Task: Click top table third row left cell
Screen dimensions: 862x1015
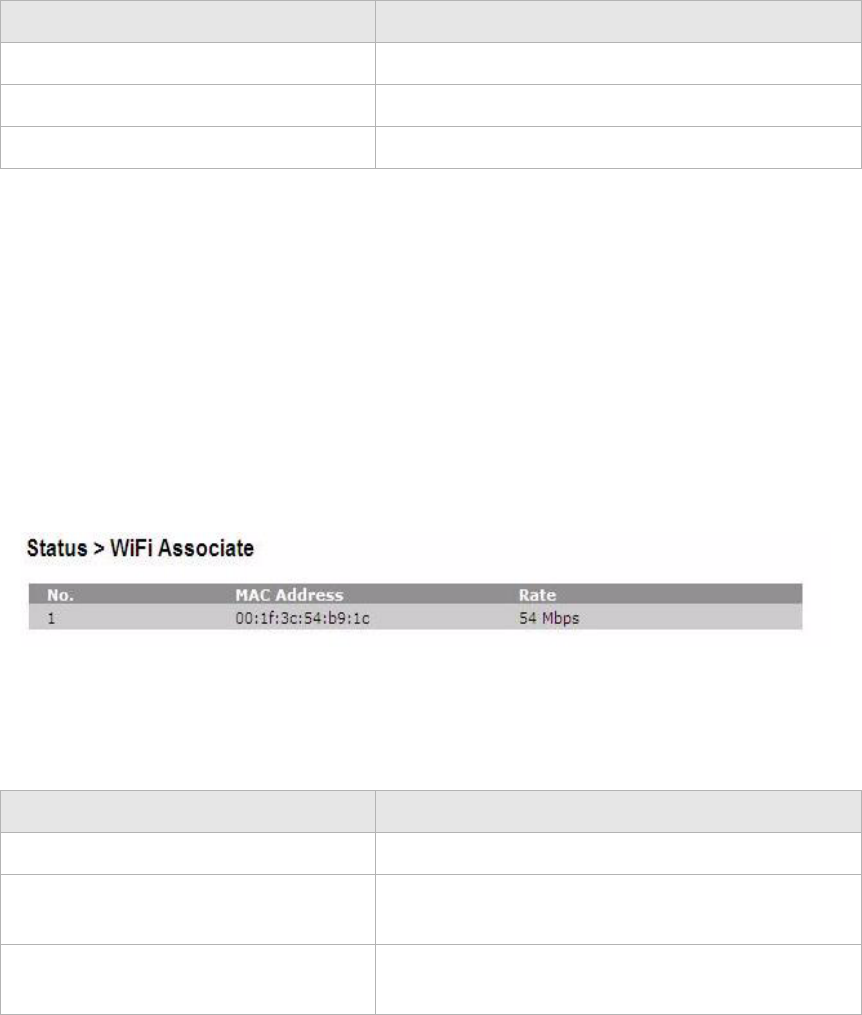Action: [x=188, y=106]
